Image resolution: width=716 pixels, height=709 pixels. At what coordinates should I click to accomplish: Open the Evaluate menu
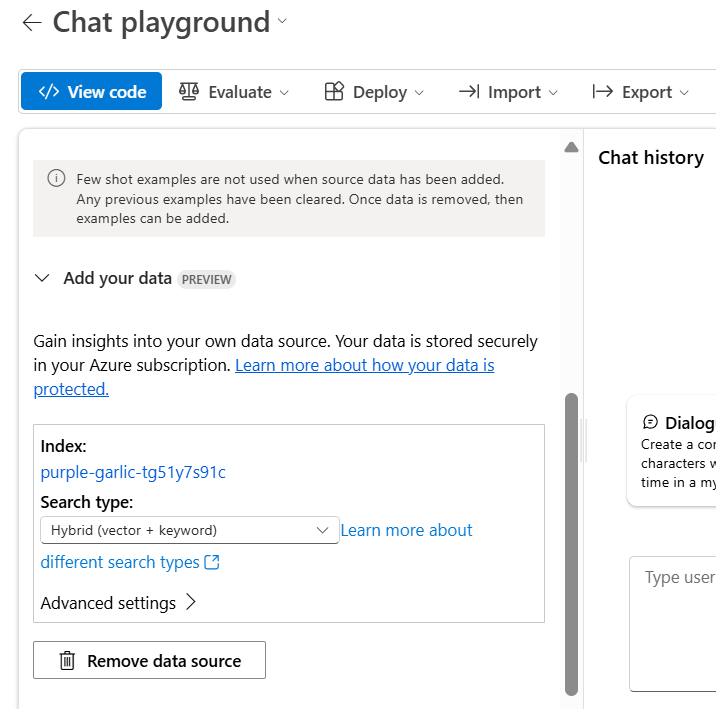click(x=234, y=92)
